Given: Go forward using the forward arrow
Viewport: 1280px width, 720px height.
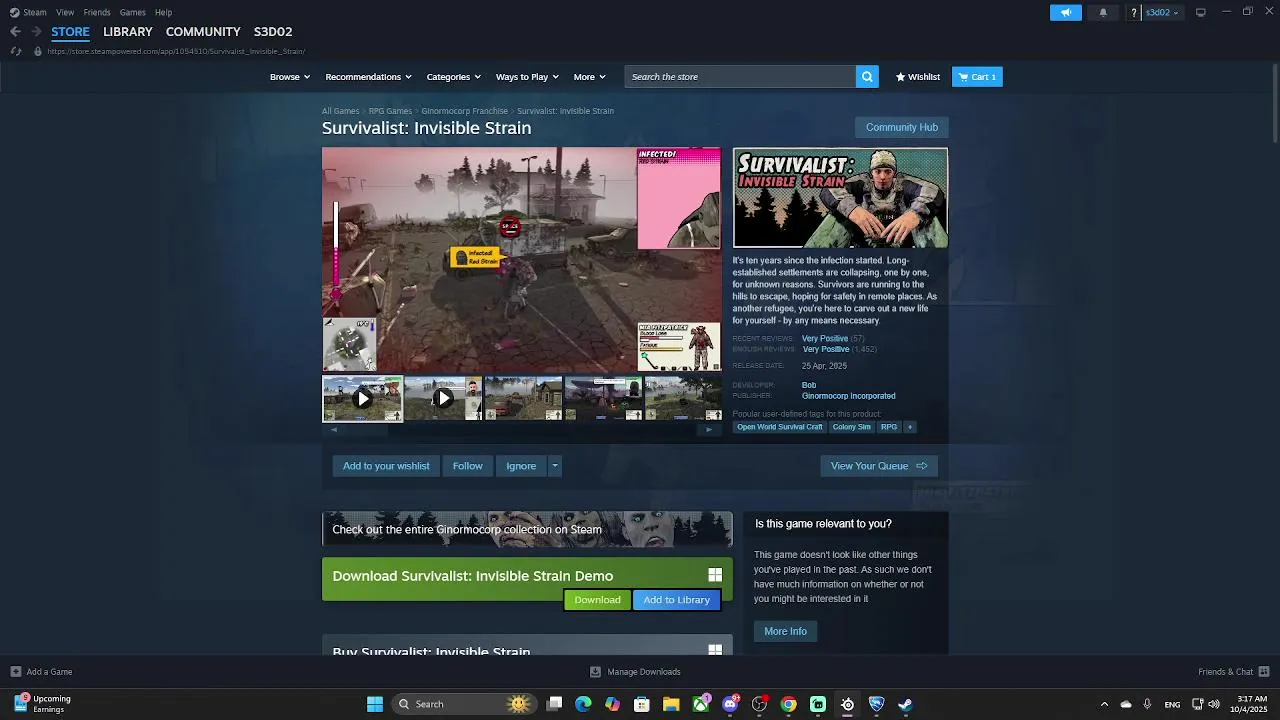Looking at the screenshot, I should 36,31.
